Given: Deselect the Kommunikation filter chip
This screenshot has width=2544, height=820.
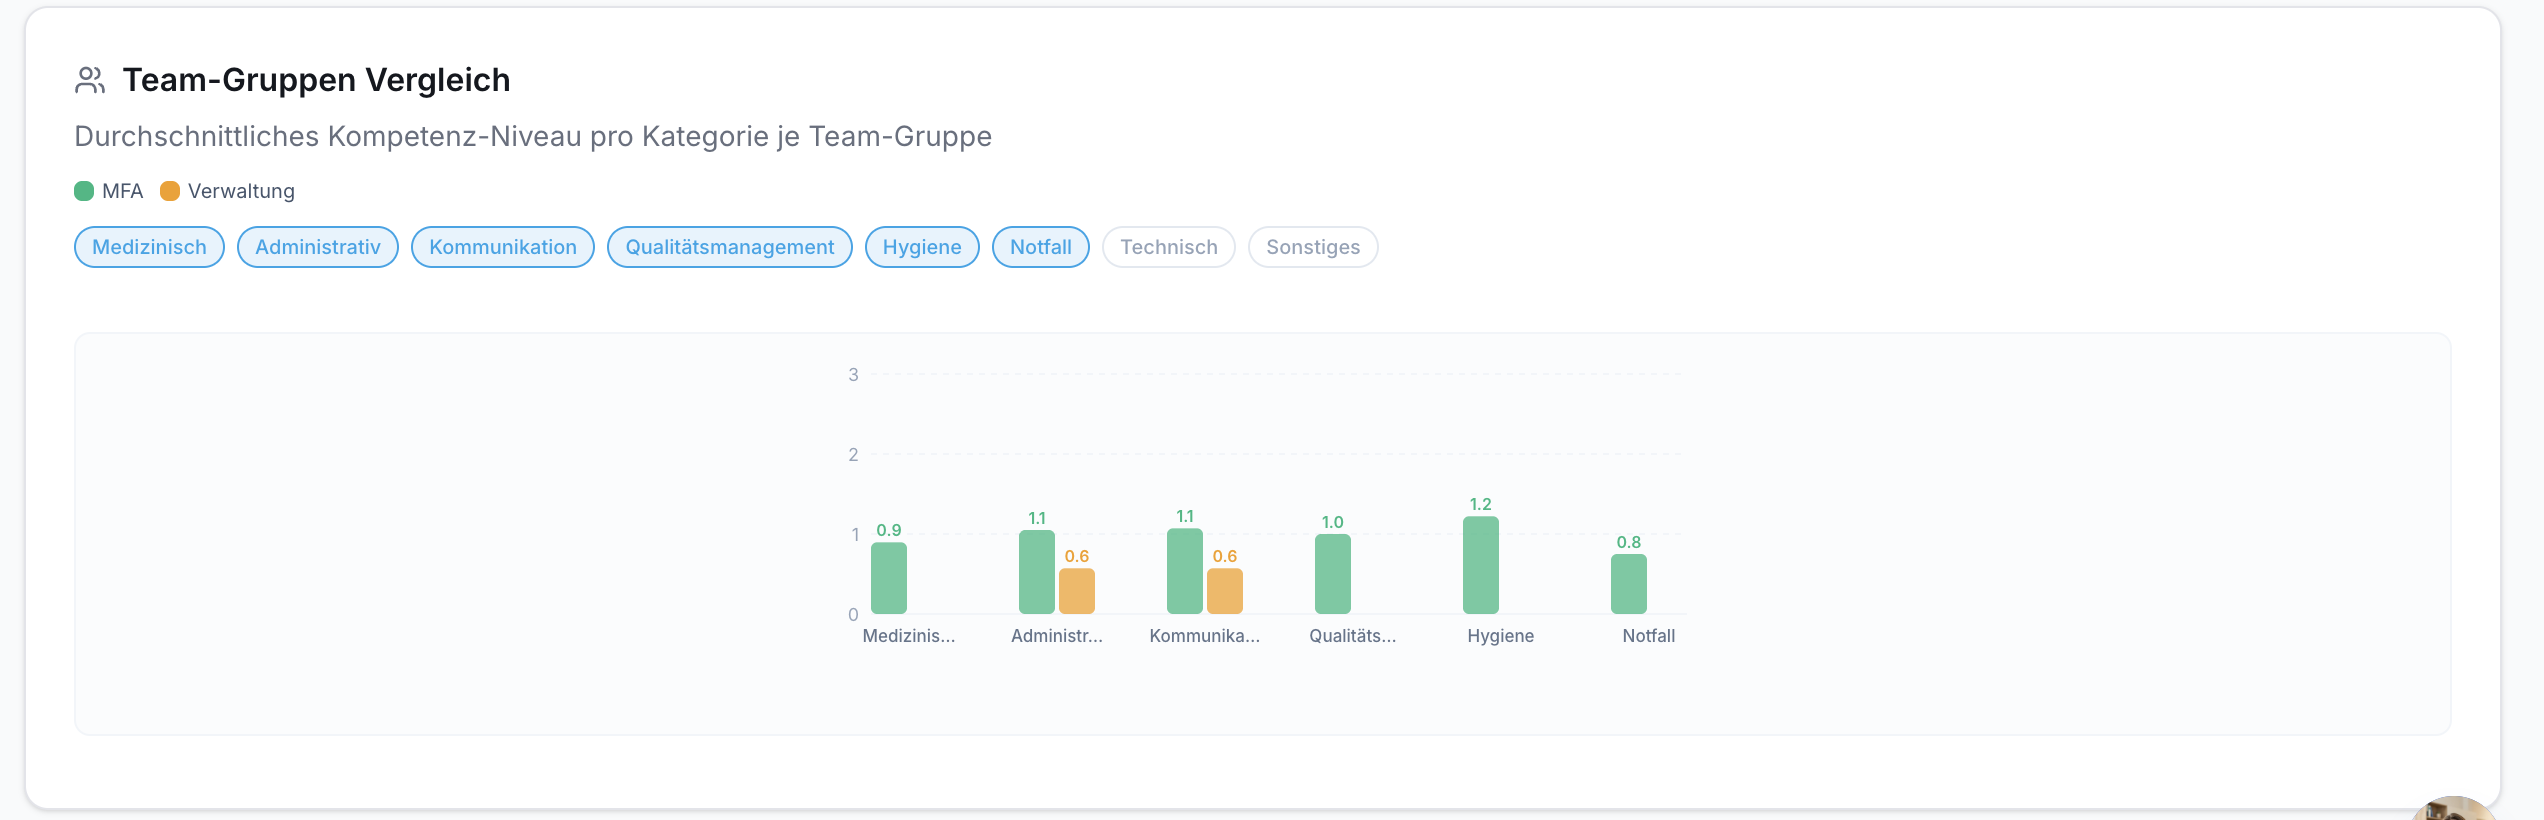Looking at the screenshot, I should pyautogui.click(x=503, y=247).
